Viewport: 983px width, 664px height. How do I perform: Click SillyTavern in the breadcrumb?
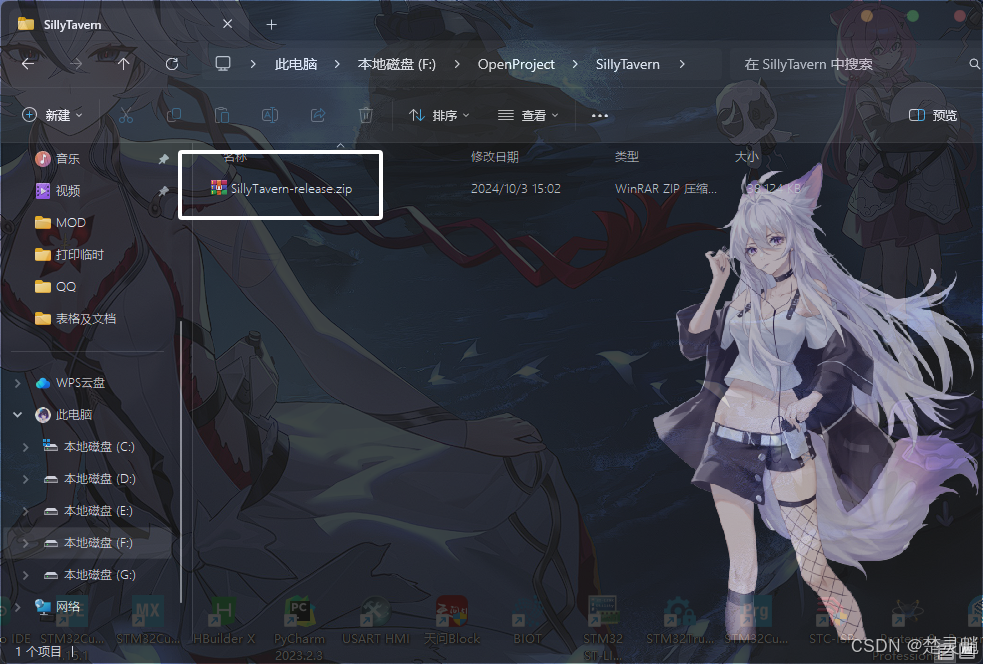628,64
